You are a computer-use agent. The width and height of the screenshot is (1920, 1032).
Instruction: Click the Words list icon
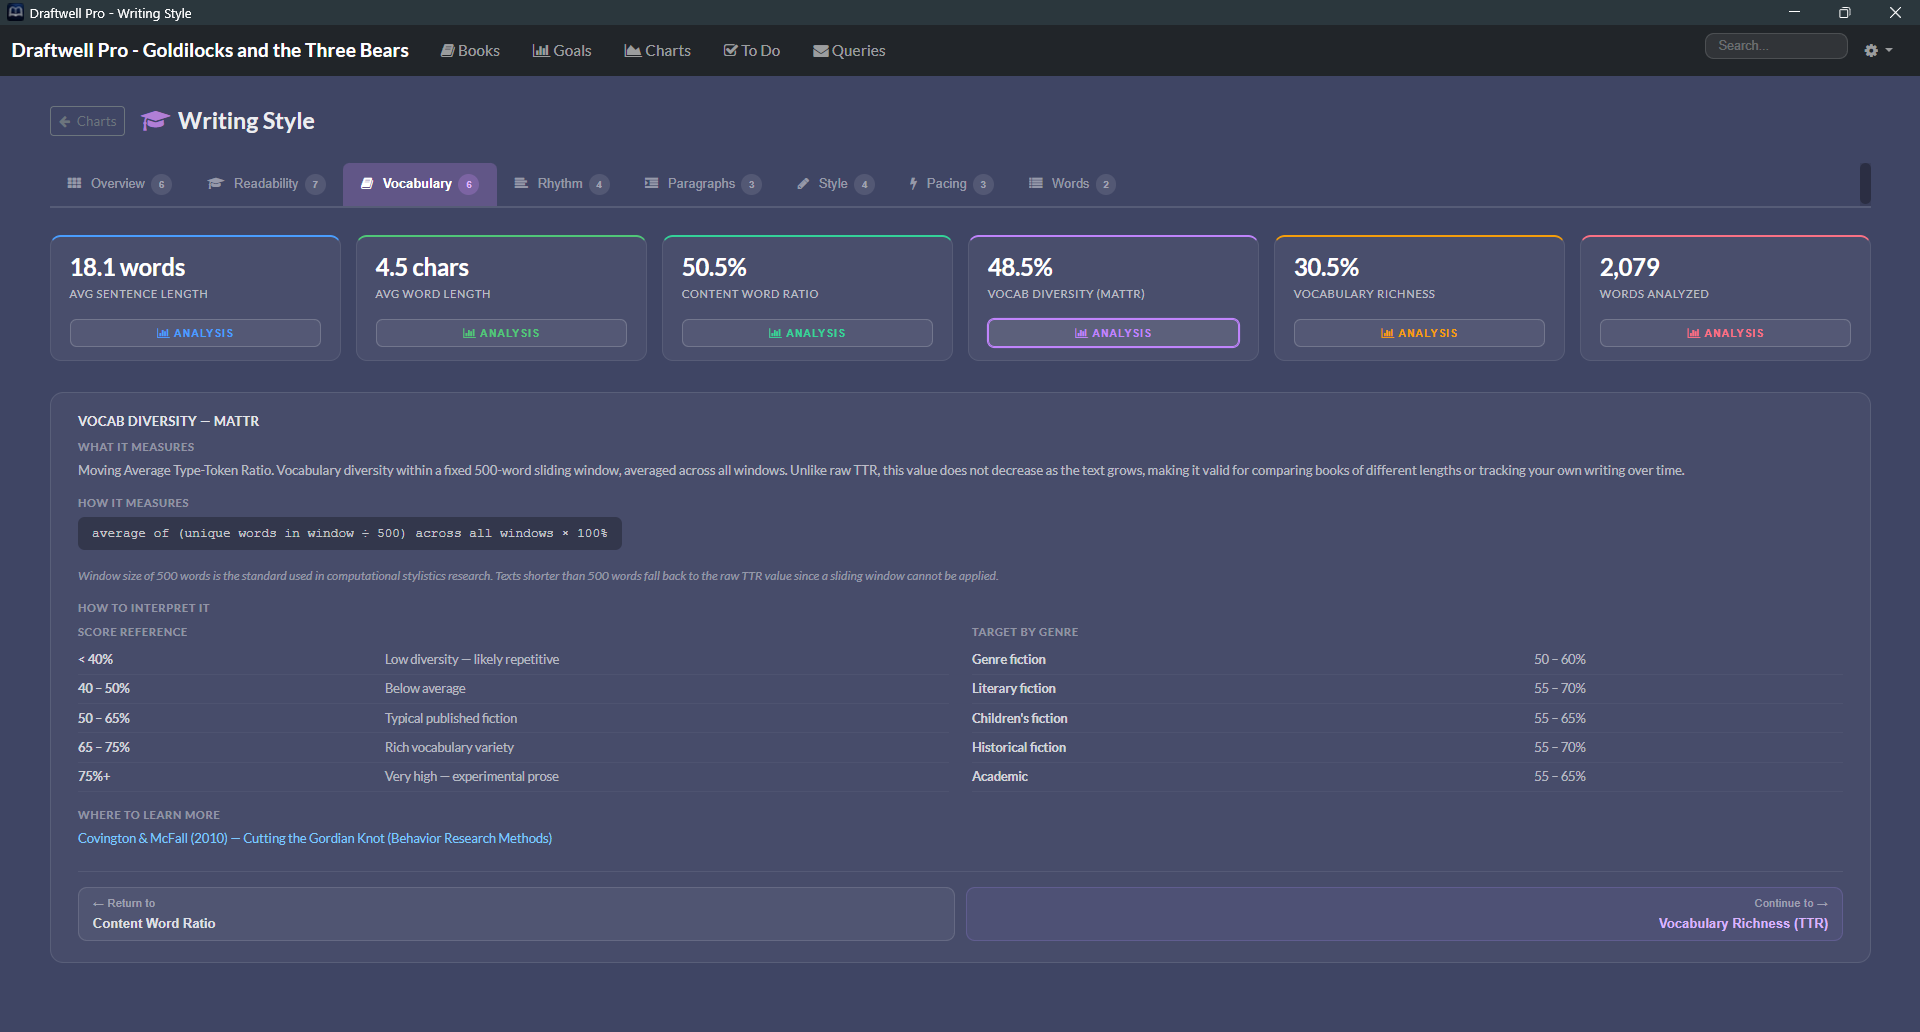click(1036, 183)
